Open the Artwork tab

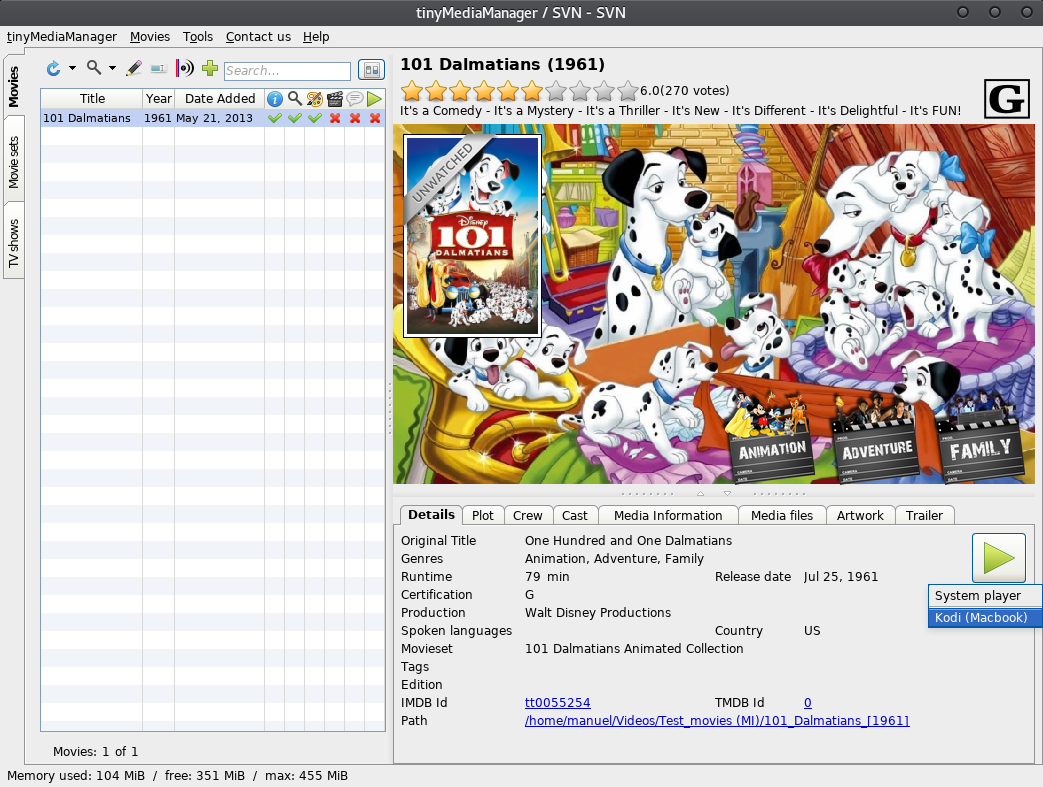[x=860, y=516]
